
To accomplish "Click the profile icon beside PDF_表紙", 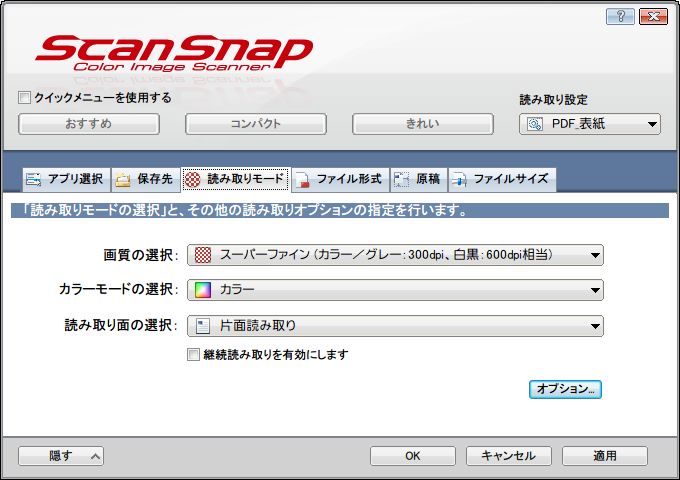I will point(534,124).
